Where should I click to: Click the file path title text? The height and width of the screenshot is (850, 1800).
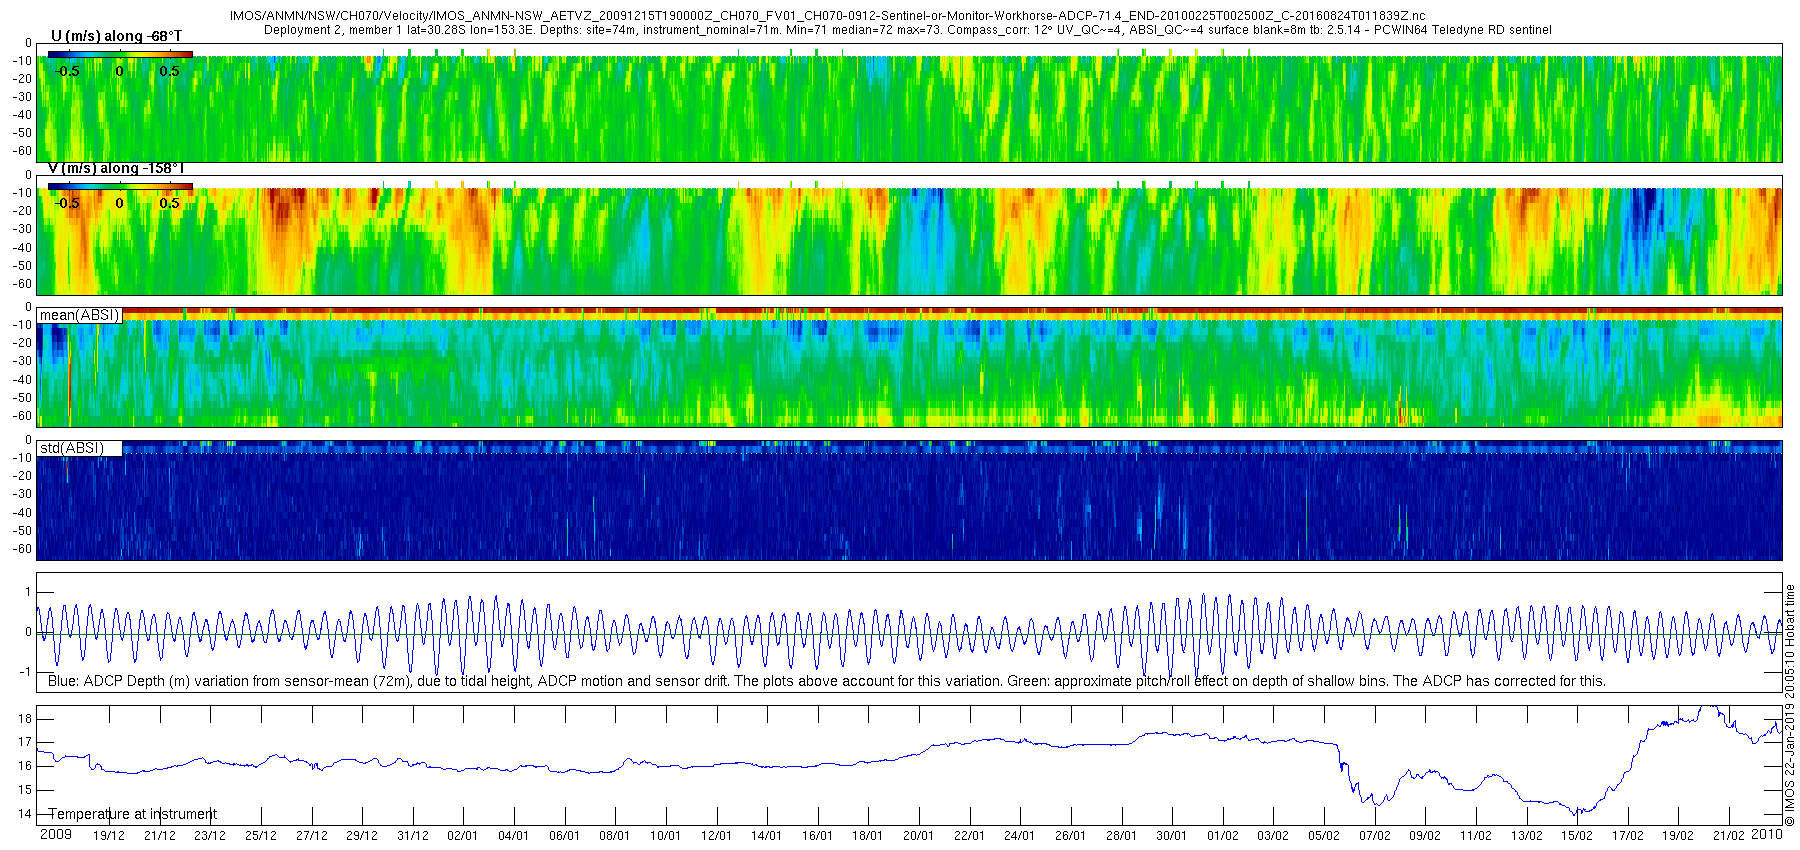pyautogui.click(x=828, y=16)
